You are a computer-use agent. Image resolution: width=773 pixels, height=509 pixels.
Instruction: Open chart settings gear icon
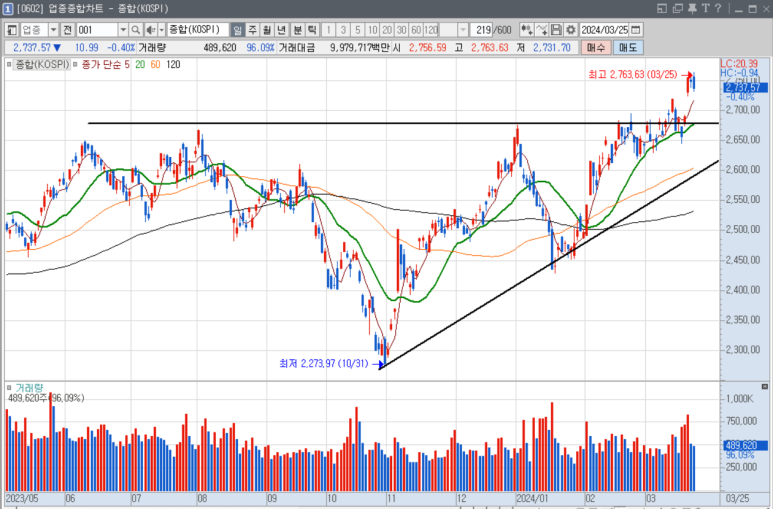(571, 30)
